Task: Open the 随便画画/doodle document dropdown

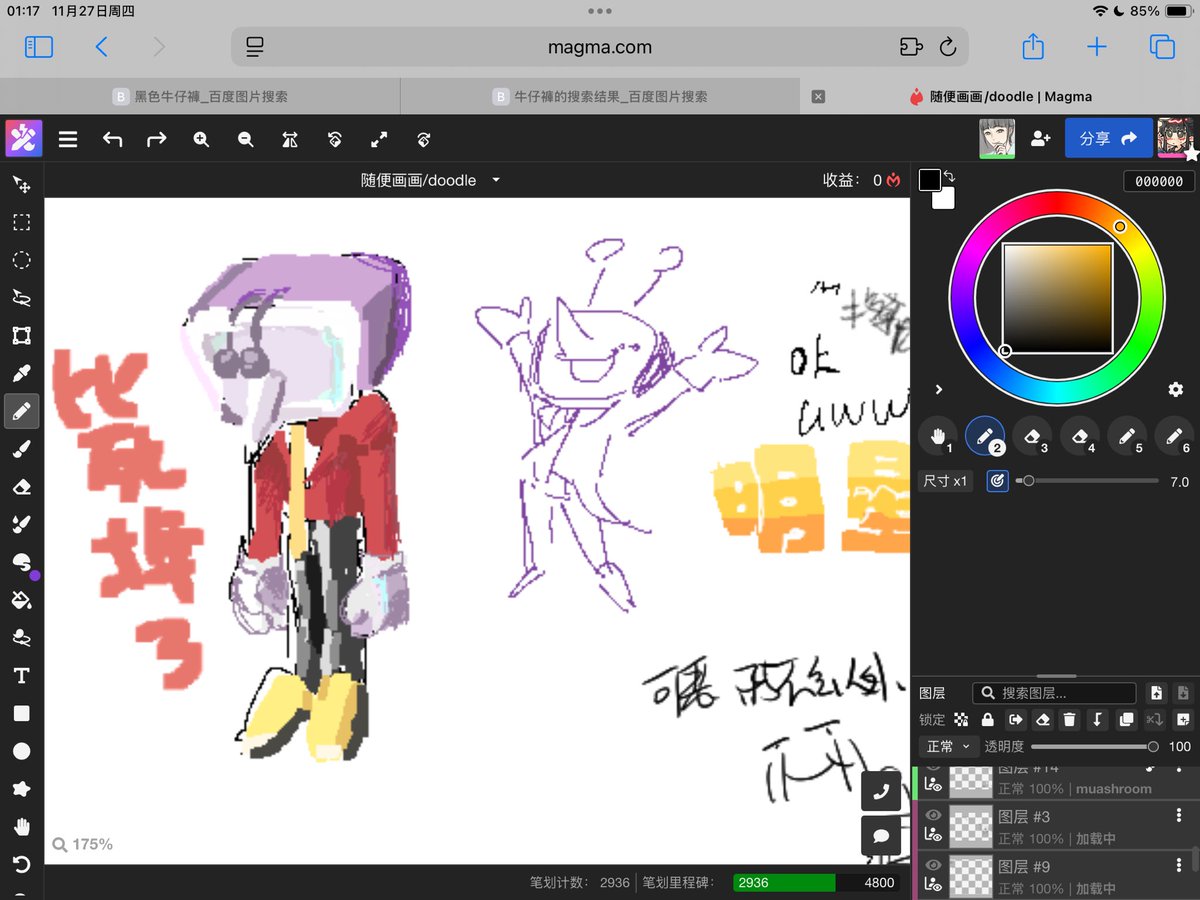Action: pyautogui.click(x=431, y=180)
